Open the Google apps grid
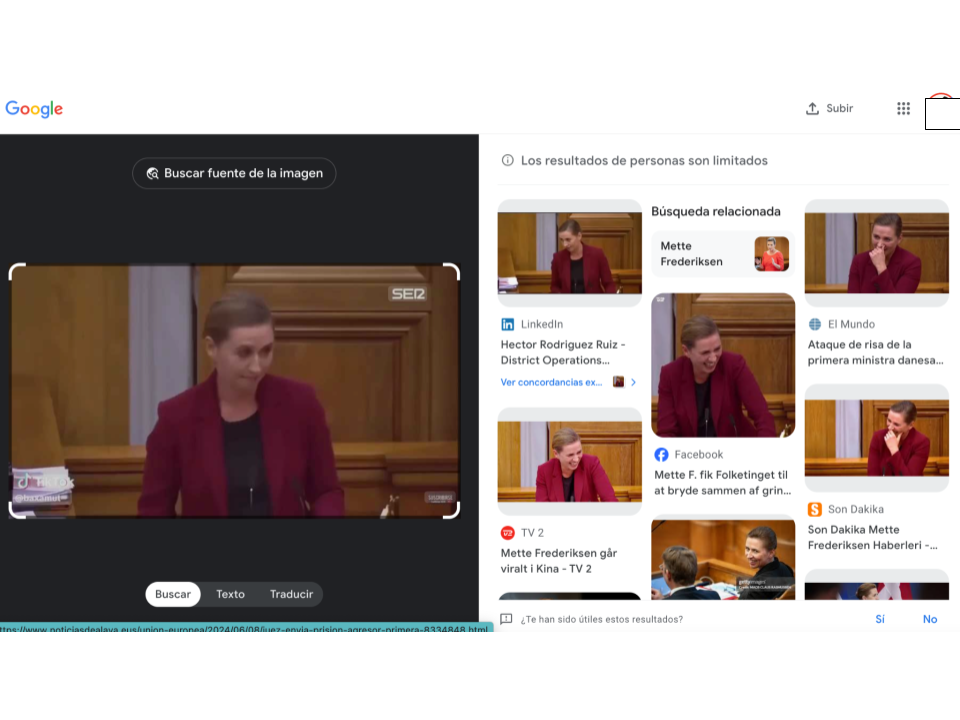Screen dimensions: 960x720 pos(903,109)
